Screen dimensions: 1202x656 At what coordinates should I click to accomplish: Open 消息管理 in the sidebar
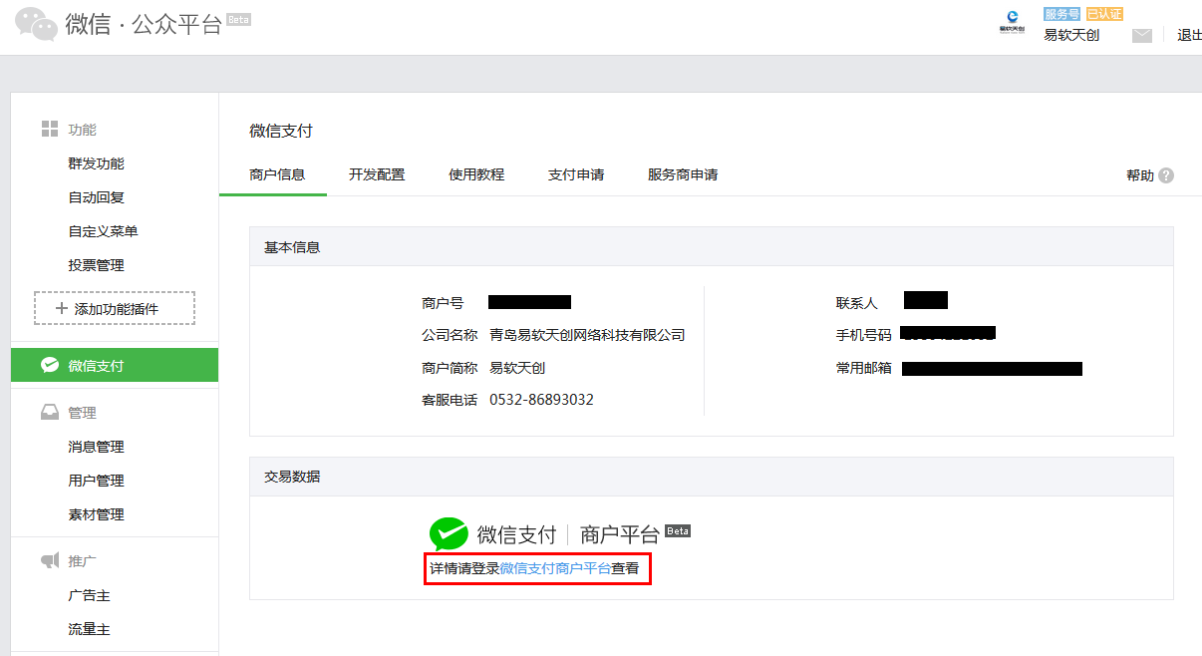tap(96, 446)
